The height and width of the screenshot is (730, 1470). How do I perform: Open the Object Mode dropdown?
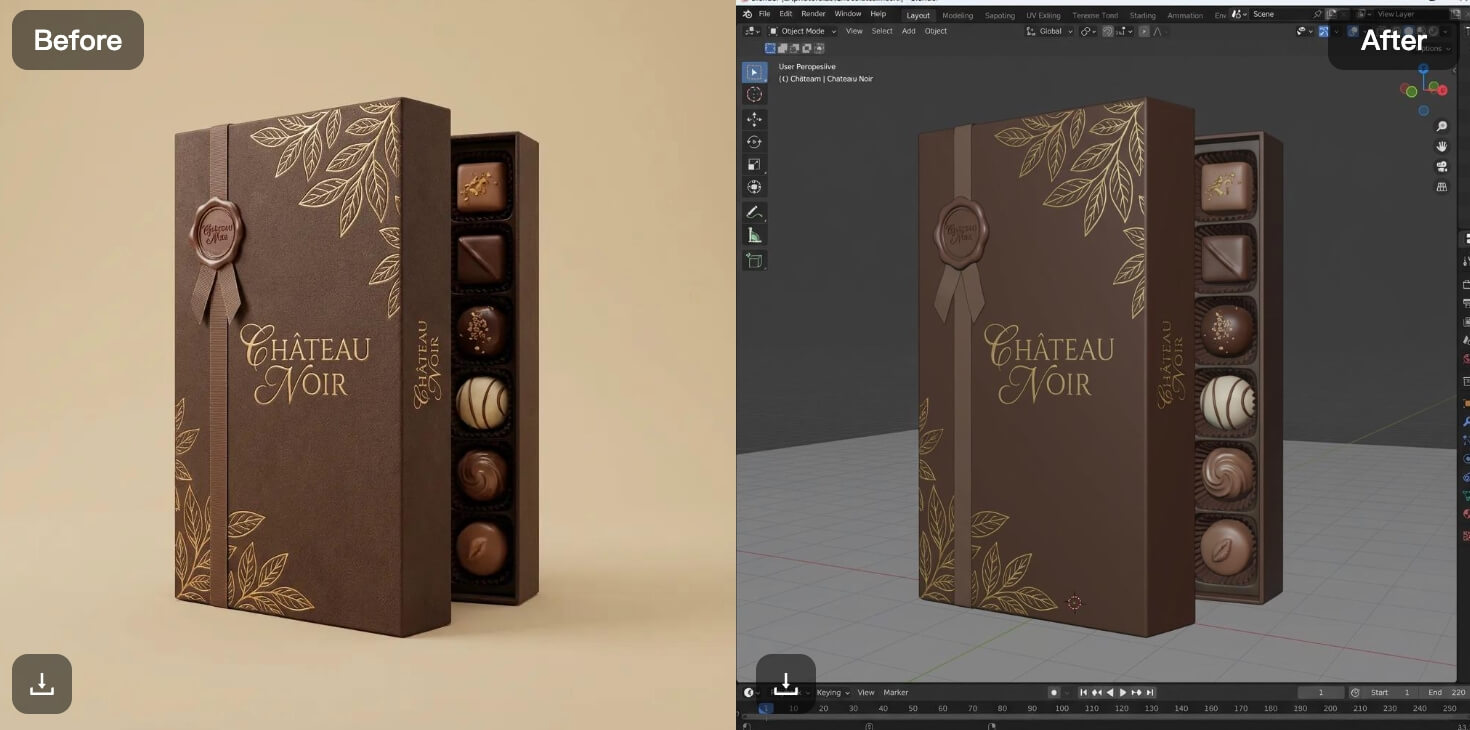click(x=800, y=31)
